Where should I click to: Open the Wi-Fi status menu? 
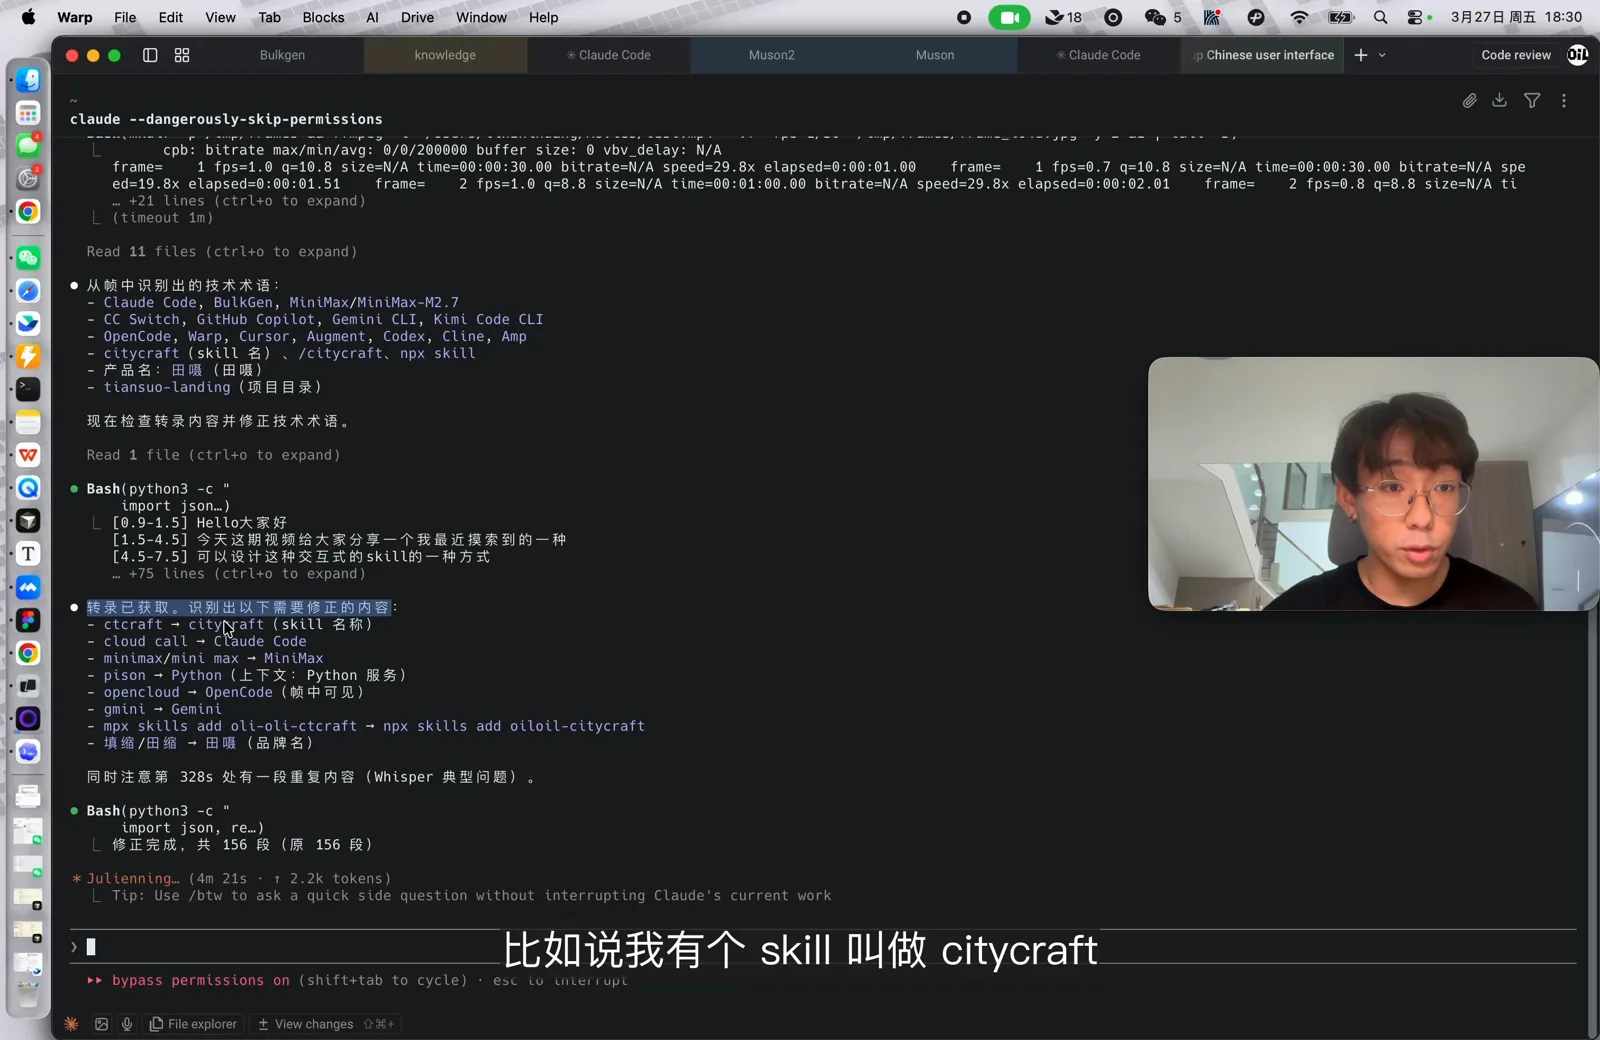[1299, 17]
